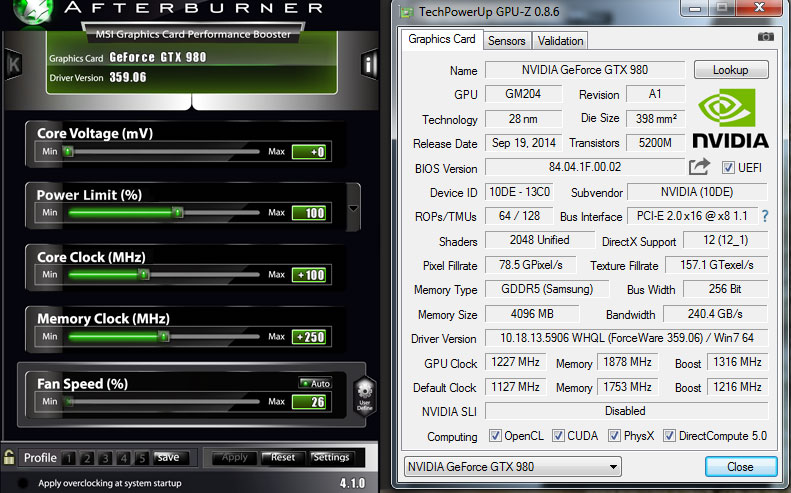The width and height of the screenshot is (791, 493).
Task: Click the startup overclocking indicator icon
Action: (x=23, y=483)
